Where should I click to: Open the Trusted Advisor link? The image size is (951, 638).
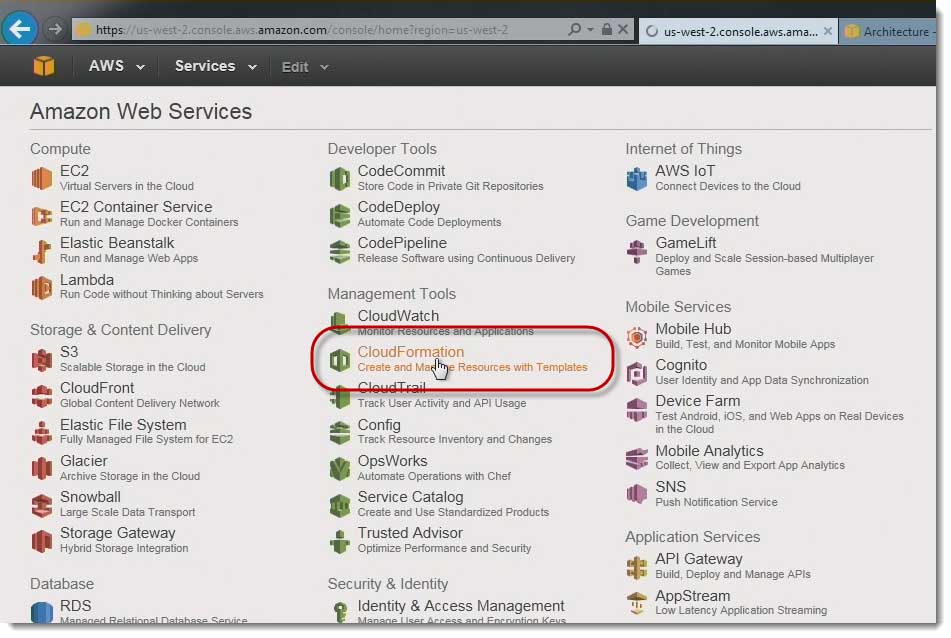pos(410,533)
